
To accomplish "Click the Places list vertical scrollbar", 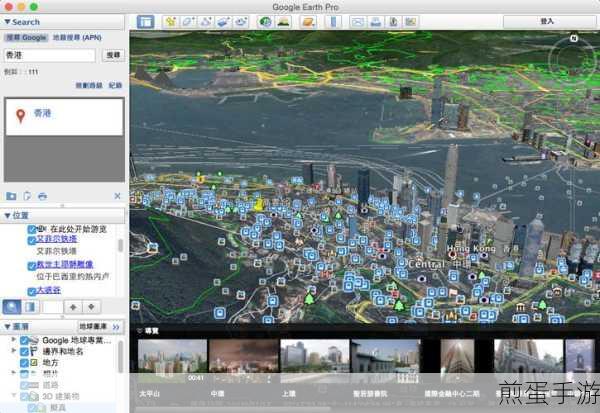I will (120, 246).
